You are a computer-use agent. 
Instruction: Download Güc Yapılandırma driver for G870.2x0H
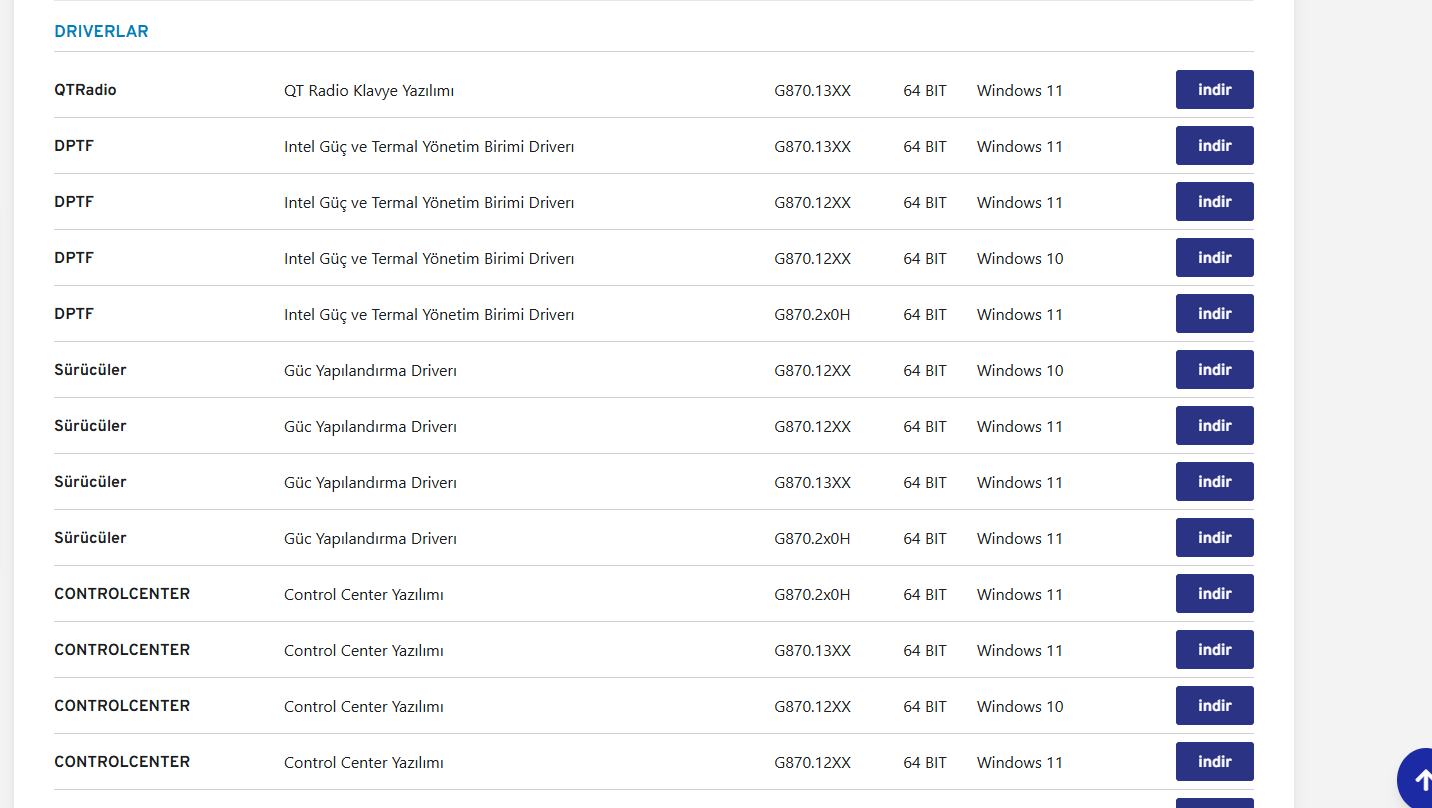tap(1214, 538)
